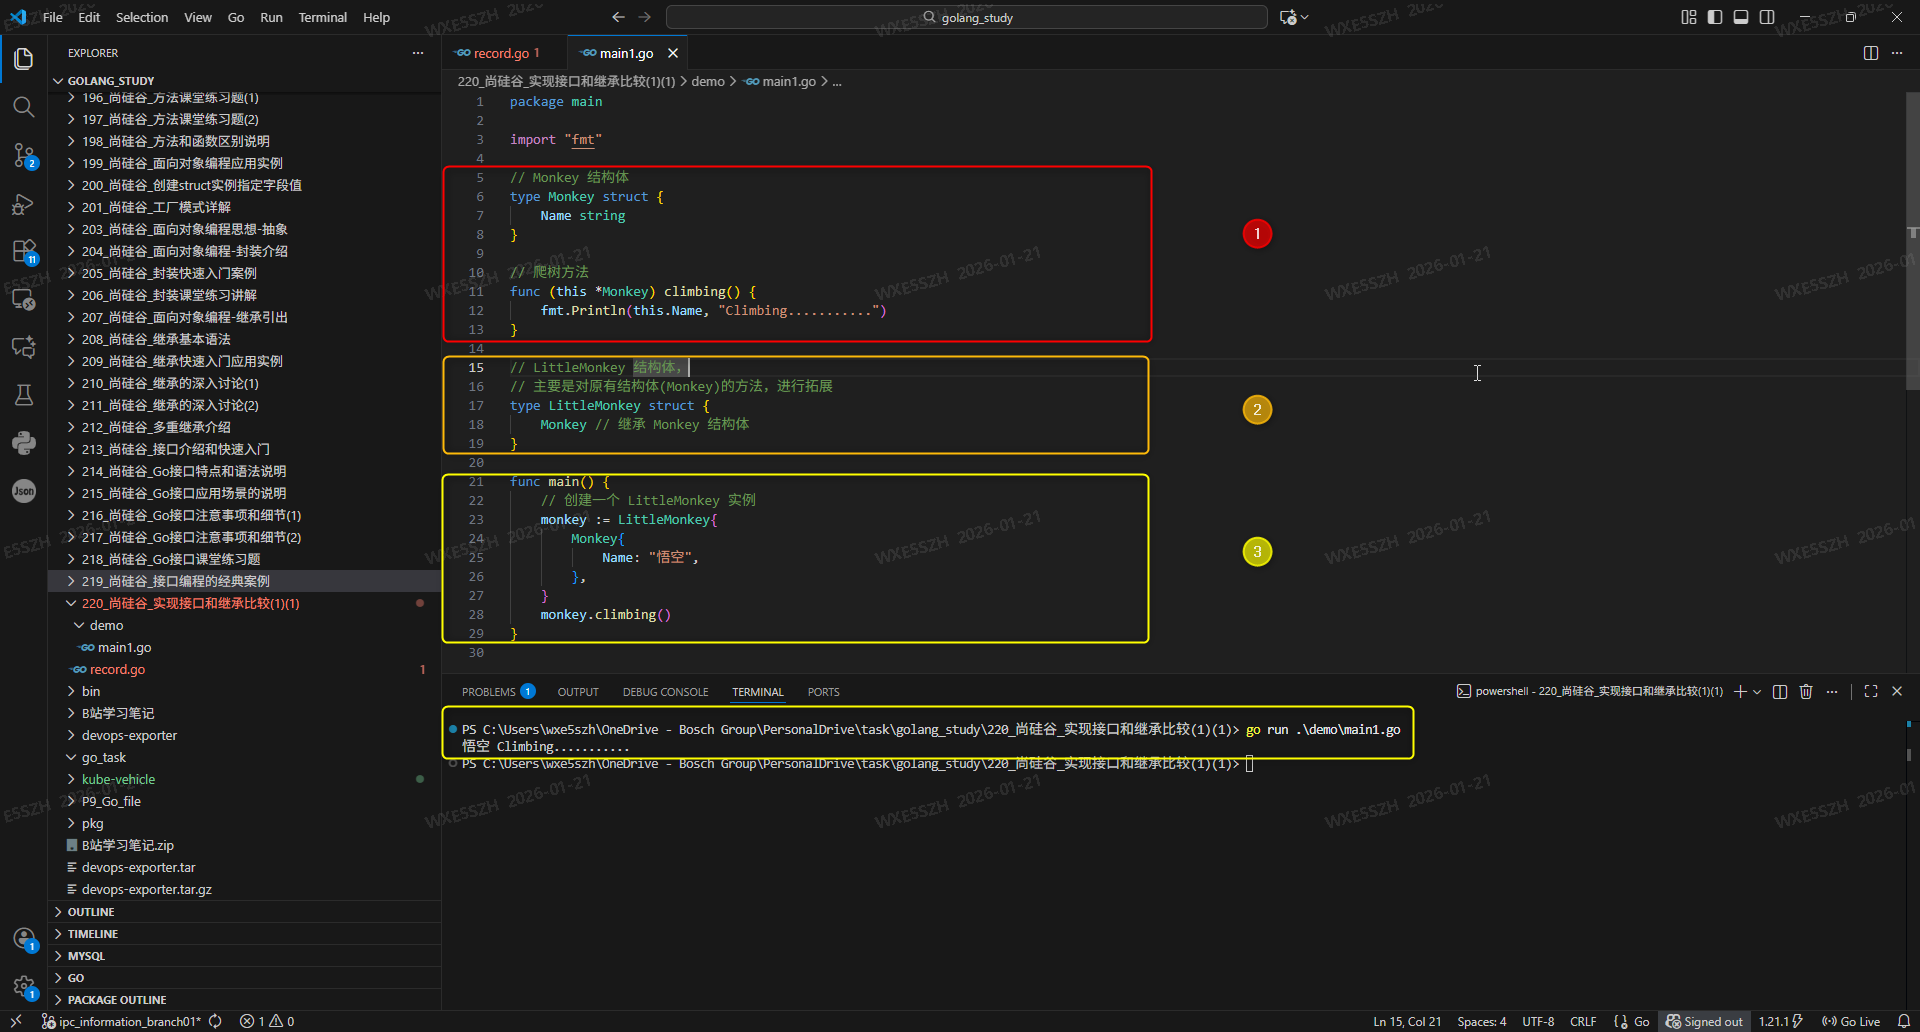Viewport: 1920px width, 1032px height.
Task: Click the remote window indicator in status bar
Action: coord(16,1021)
